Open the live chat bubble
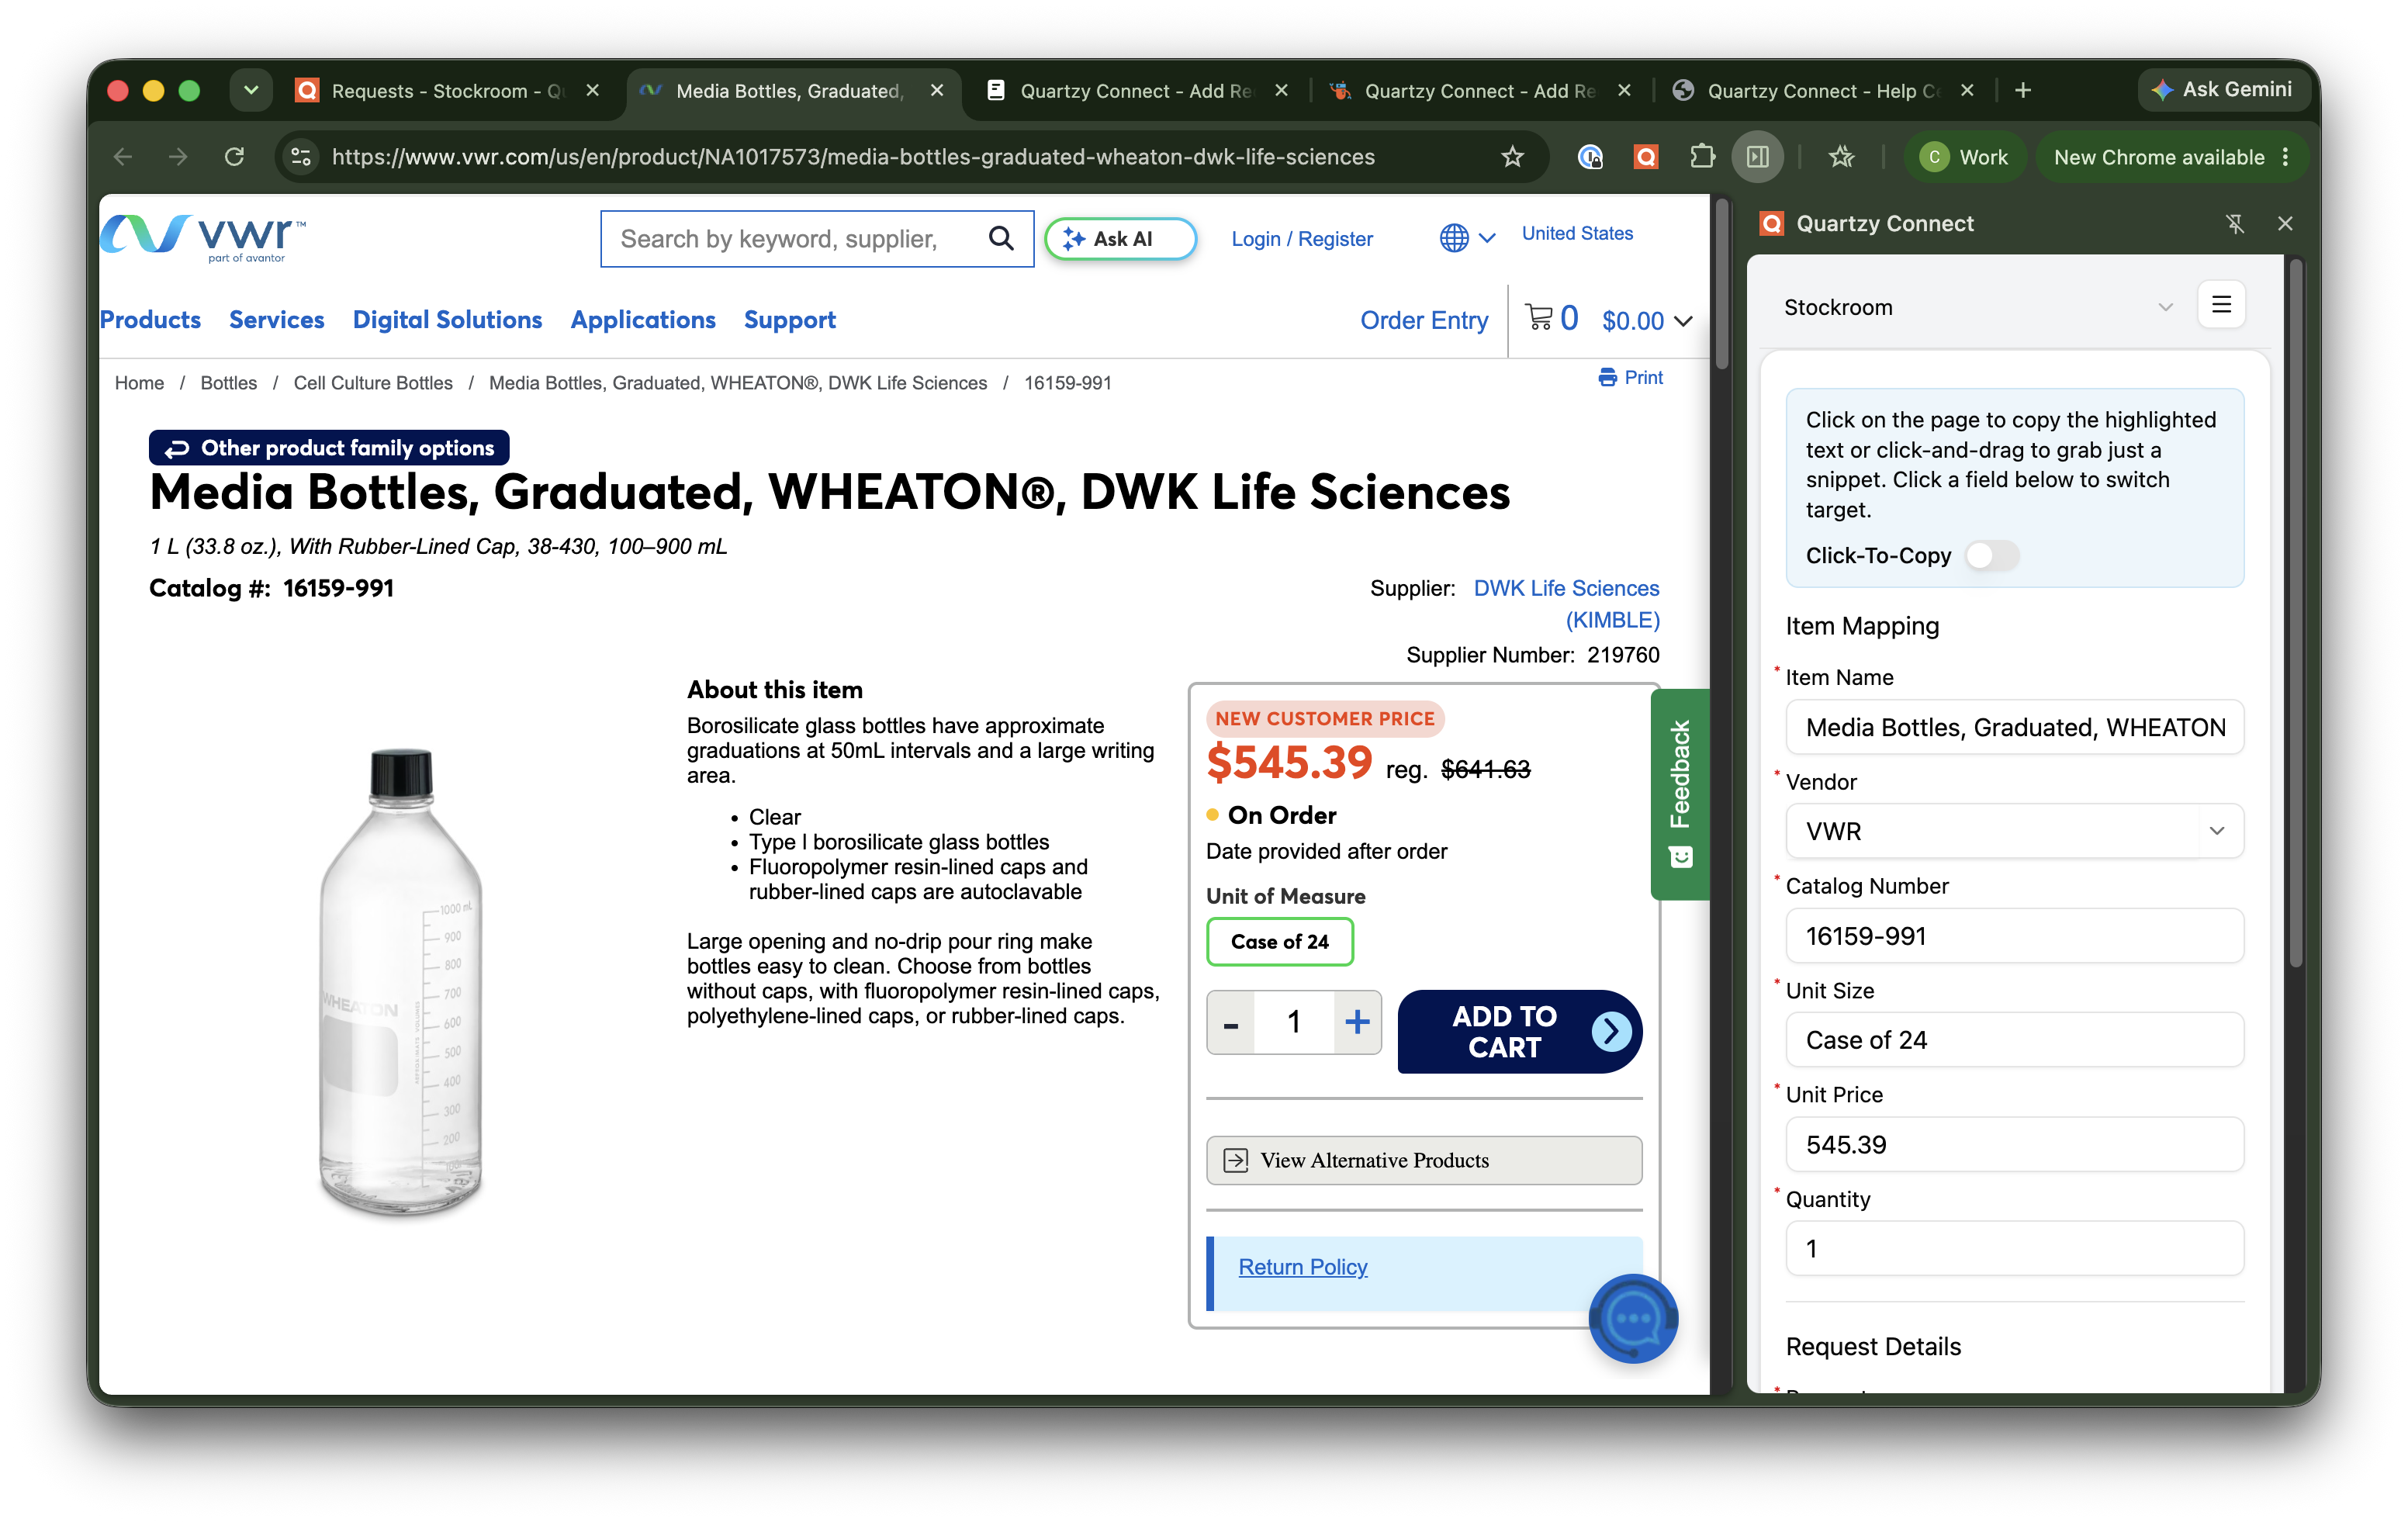This screenshot has height=1522, width=2408. pyautogui.click(x=1633, y=1318)
